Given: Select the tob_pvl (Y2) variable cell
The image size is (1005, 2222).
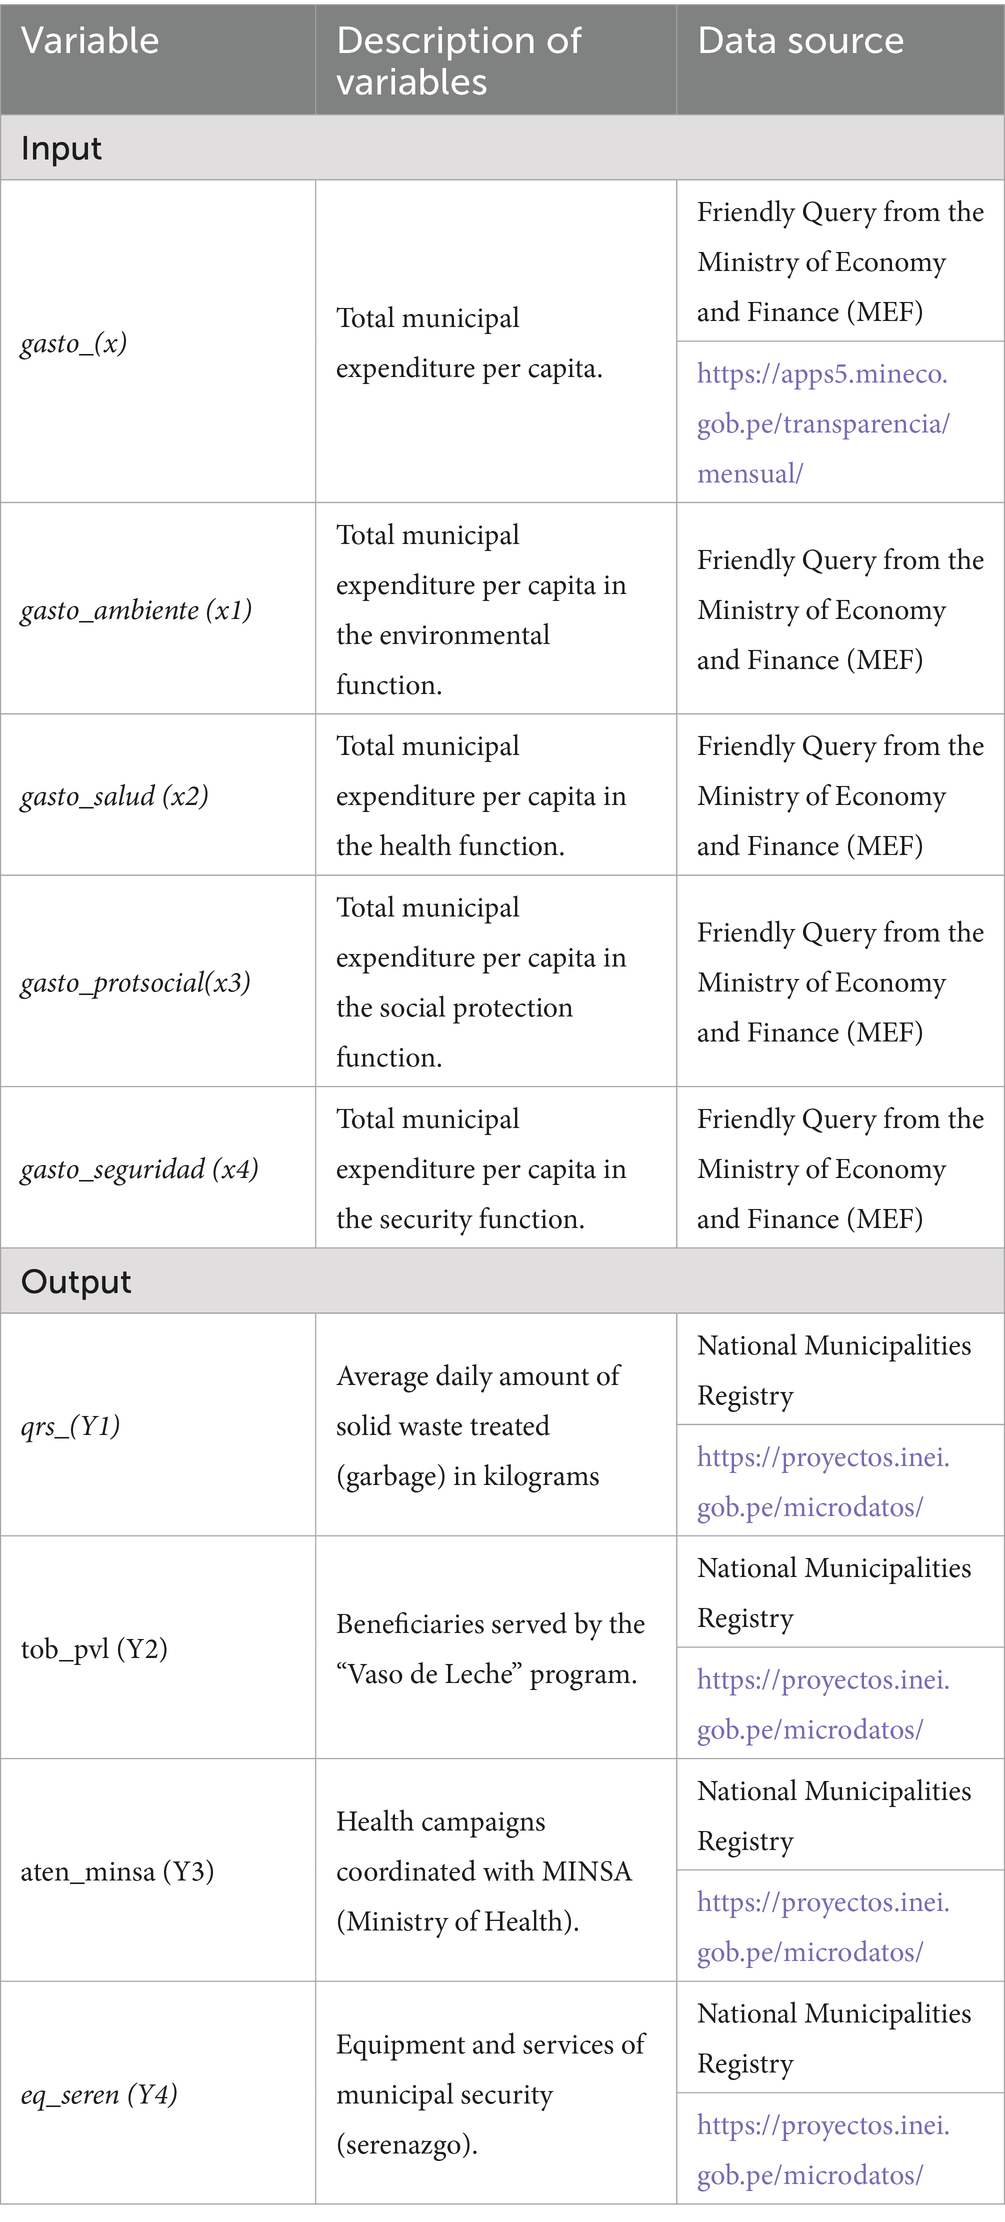Looking at the screenshot, I should [x=94, y=1649].
